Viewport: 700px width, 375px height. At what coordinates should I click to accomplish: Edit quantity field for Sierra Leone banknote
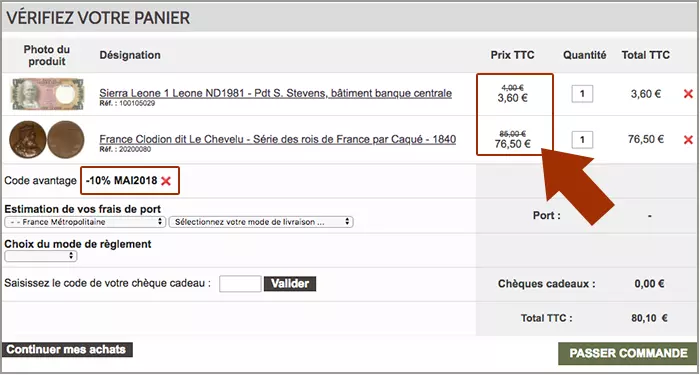coord(582,94)
